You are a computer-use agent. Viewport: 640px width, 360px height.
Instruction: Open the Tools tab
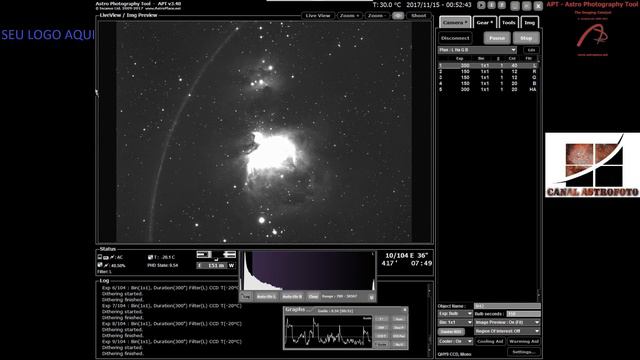(509, 22)
